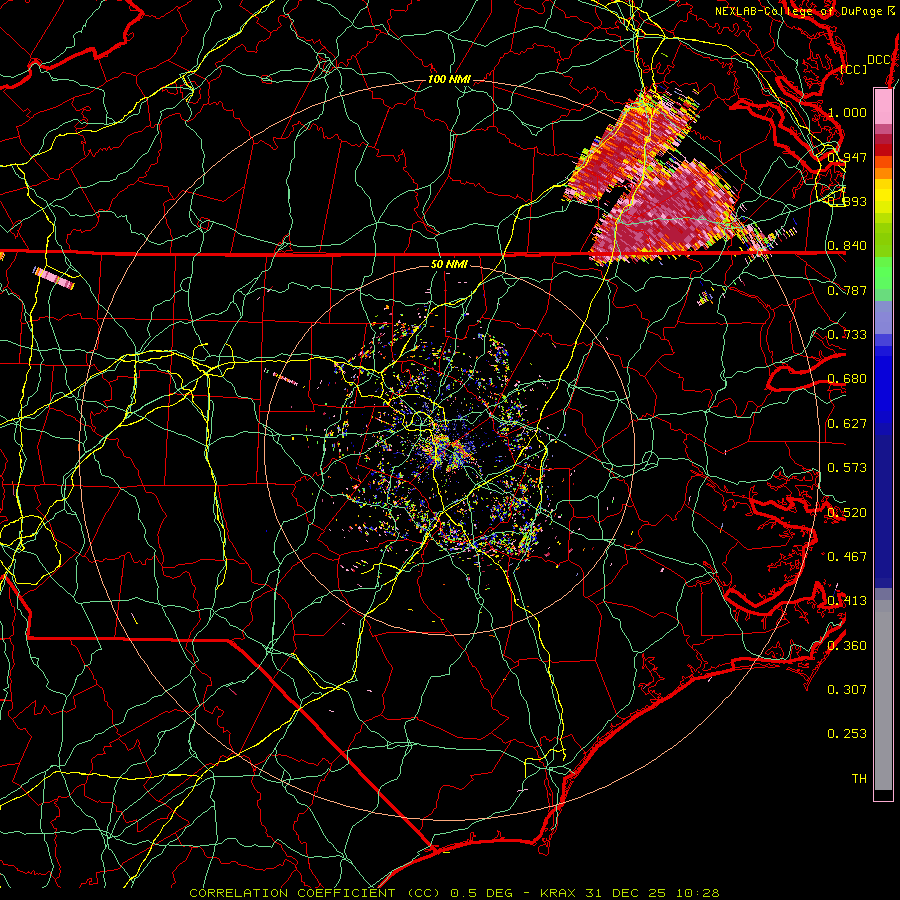Select the 0.947 legend value
The width and height of the screenshot is (900, 900).
pyautogui.click(x=847, y=157)
